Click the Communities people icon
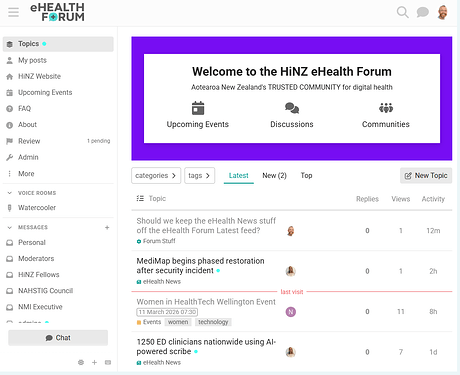460x375 pixels. pyautogui.click(x=386, y=108)
